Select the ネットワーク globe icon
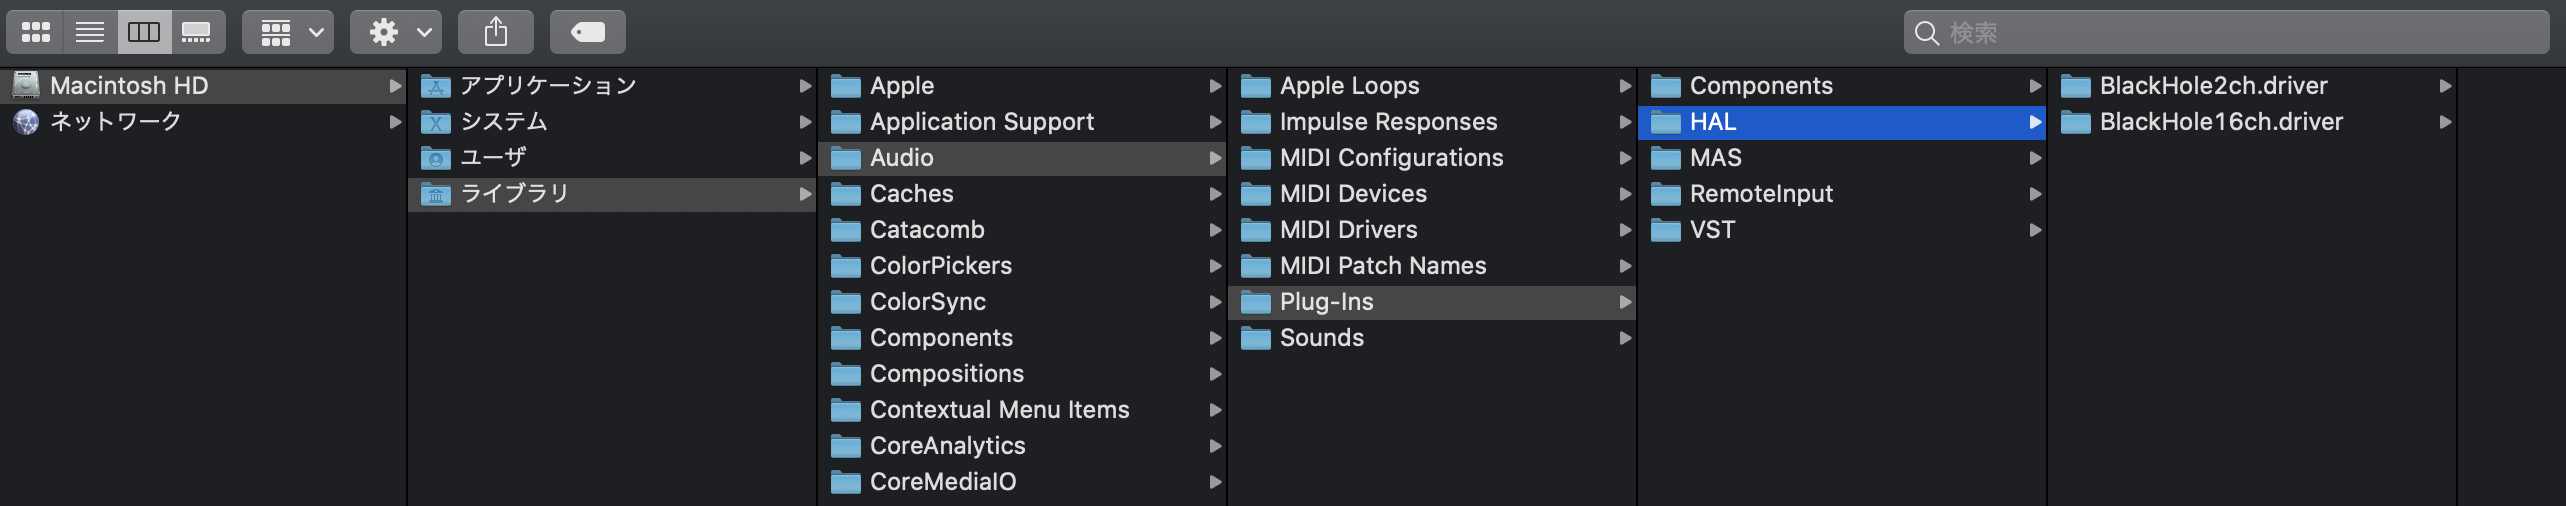This screenshot has height=506, width=2566. [26, 121]
